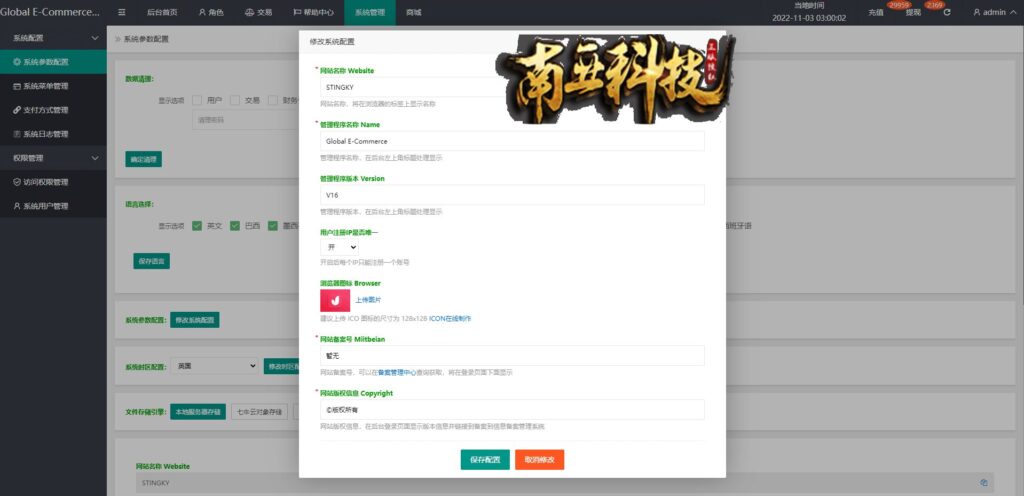Screen dimensions: 1024x496
Task: Uncheck the 巴西 language checkbox
Action: tap(234, 226)
